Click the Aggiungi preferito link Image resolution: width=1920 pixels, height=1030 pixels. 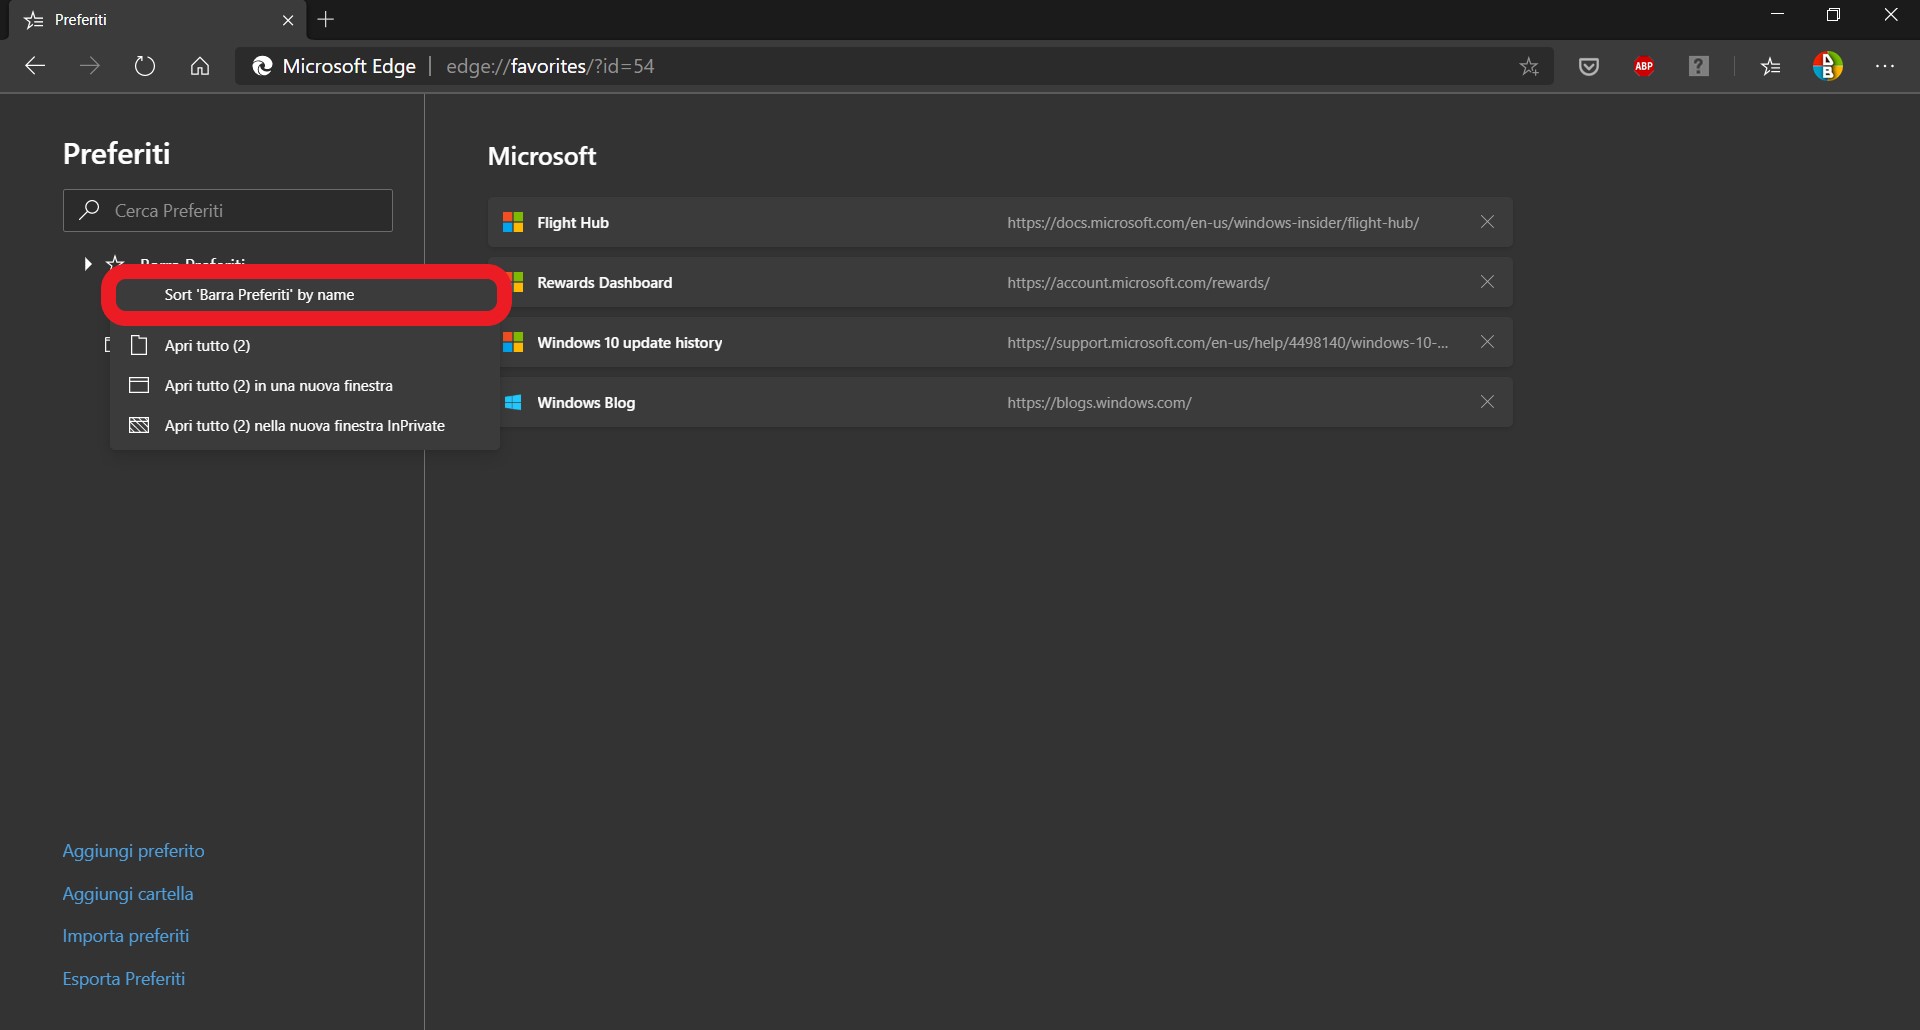pos(133,851)
